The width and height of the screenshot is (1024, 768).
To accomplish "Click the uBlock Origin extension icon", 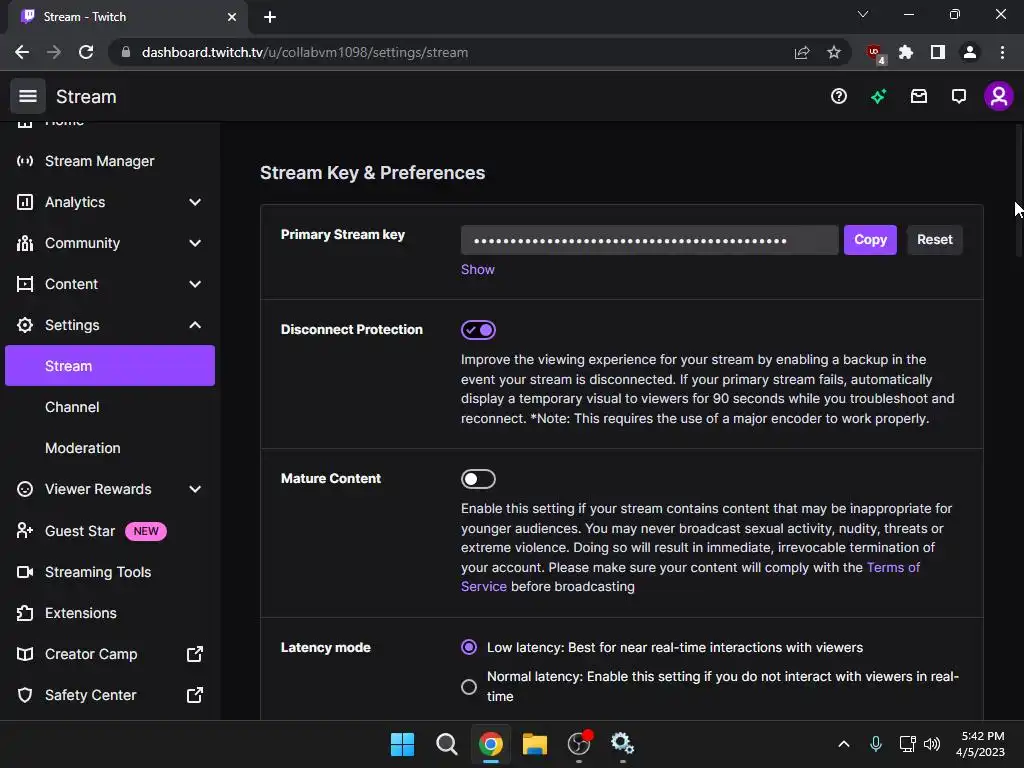I will (x=874, y=53).
